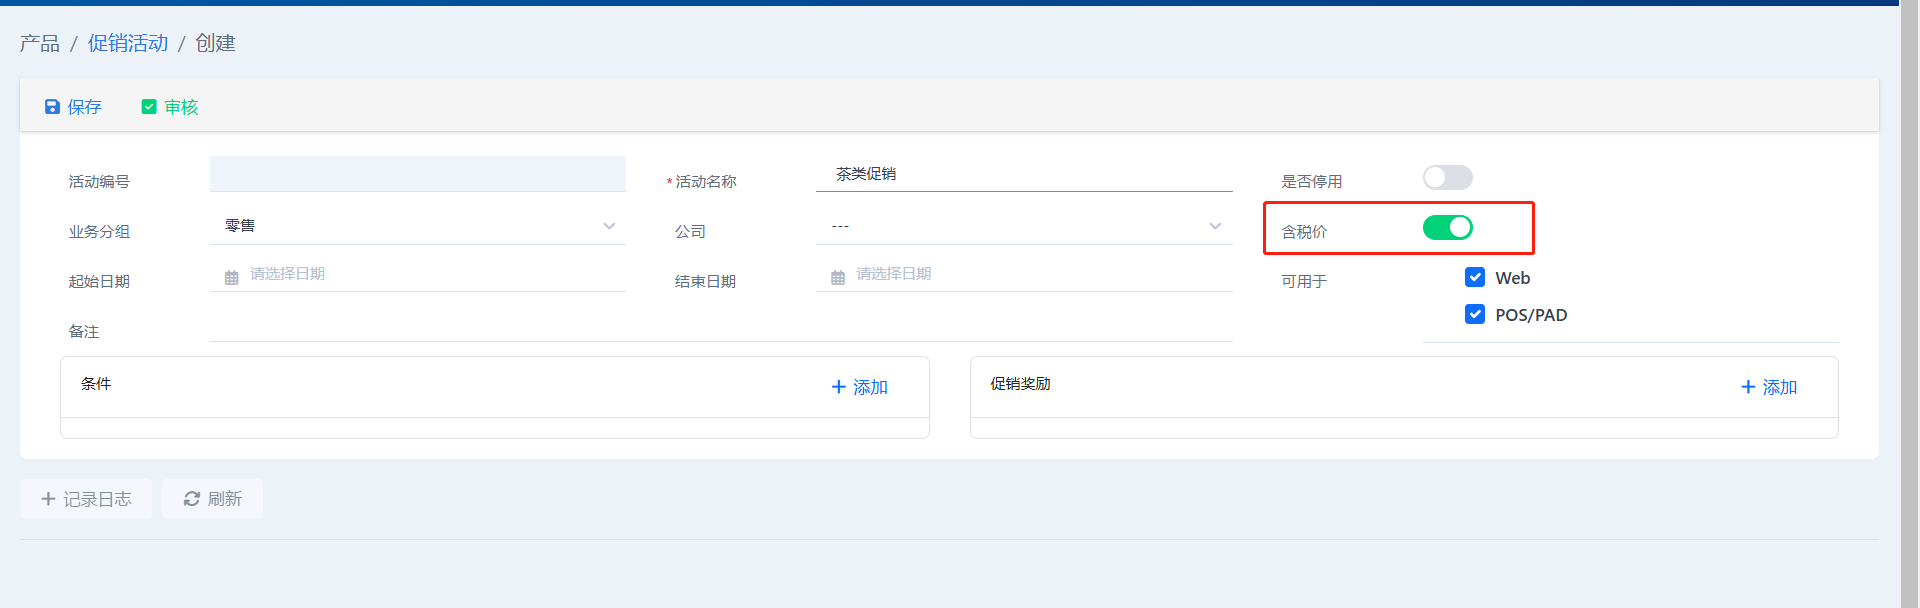Click the Web checkbox label text
This screenshot has height=608, width=1920.
click(x=1513, y=278)
